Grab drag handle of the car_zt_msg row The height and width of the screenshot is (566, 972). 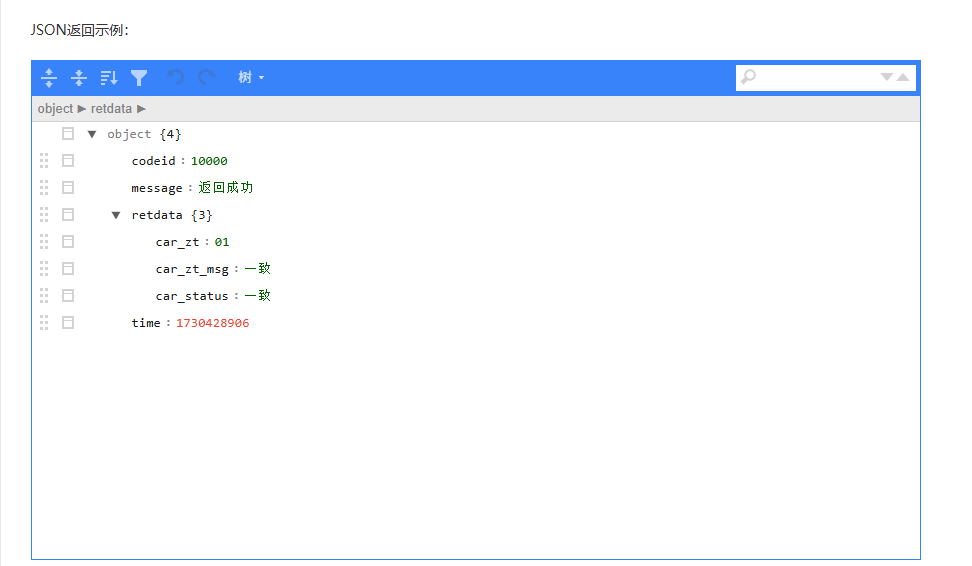(x=44, y=268)
